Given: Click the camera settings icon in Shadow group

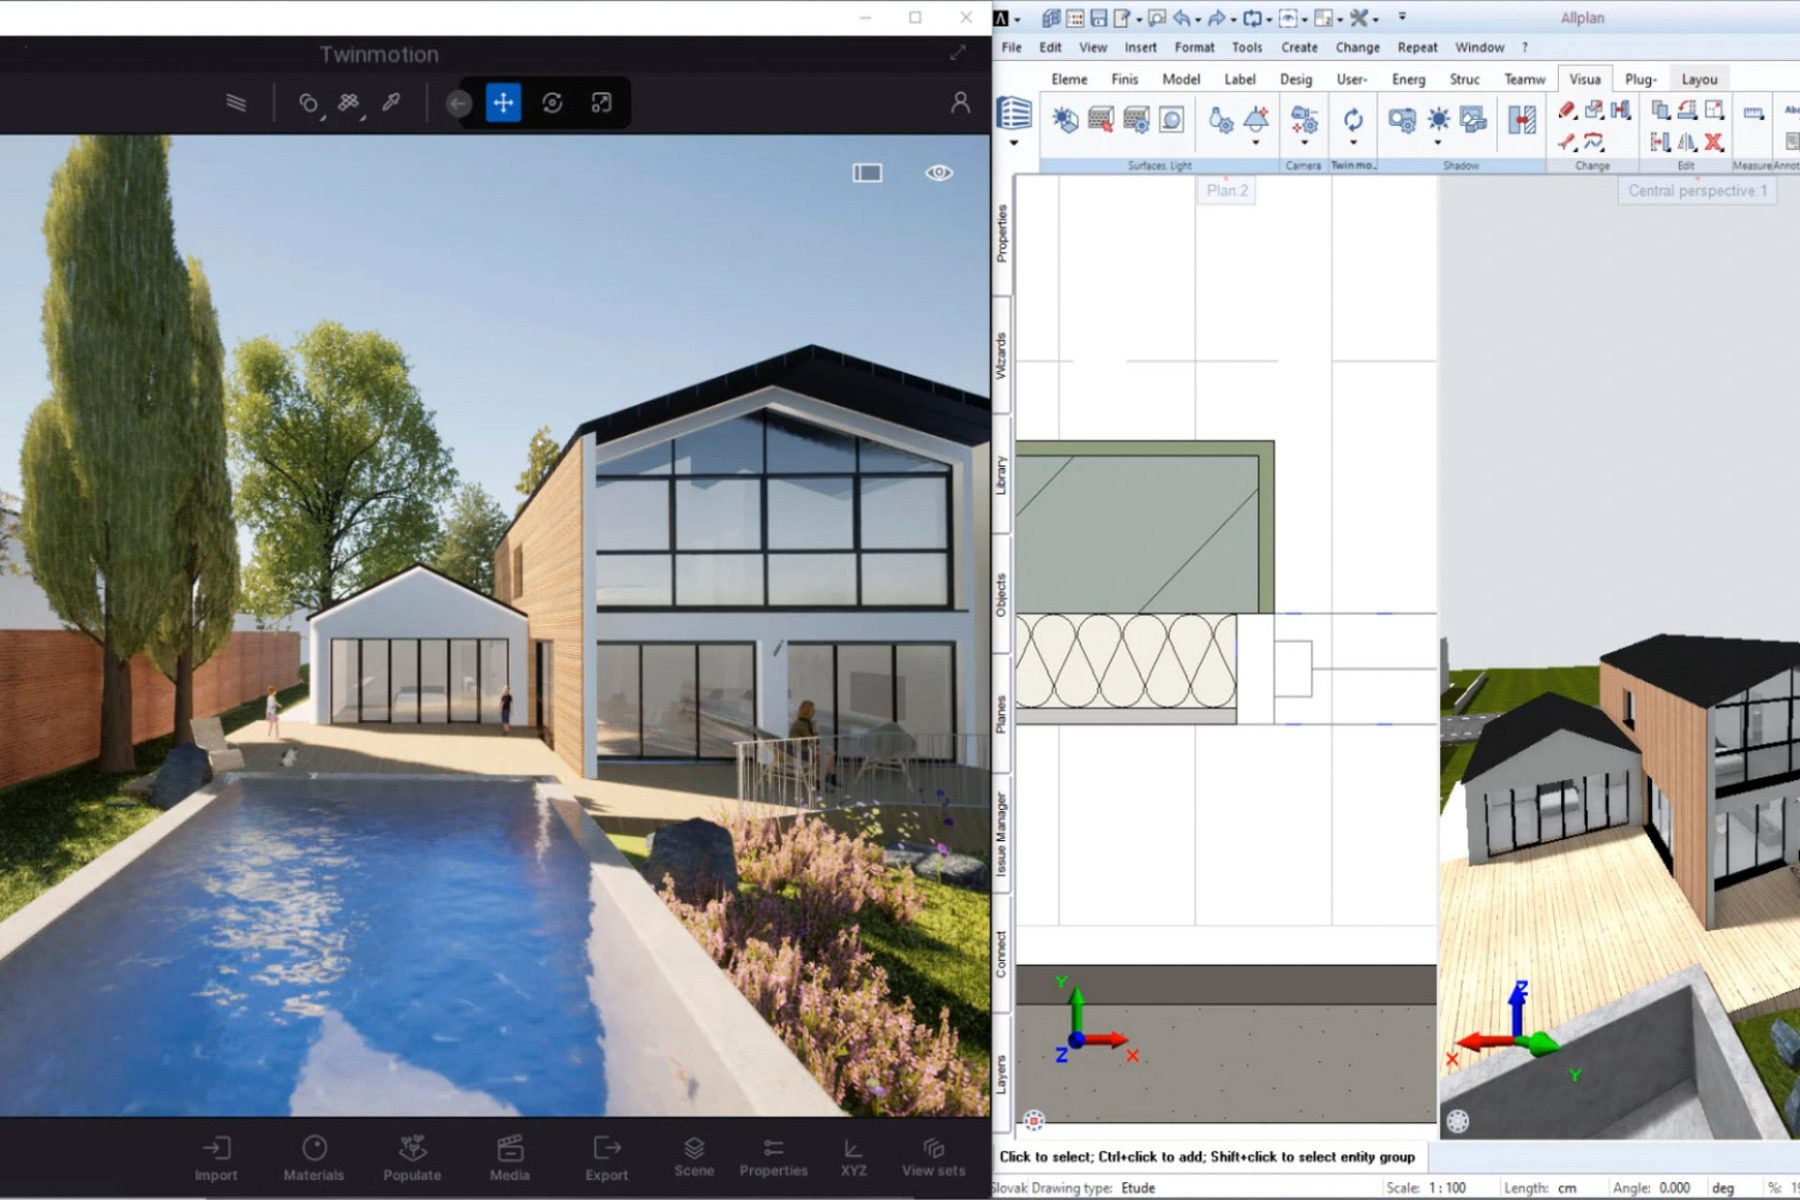Looking at the screenshot, I should pyautogui.click(x=1403, y=119).
